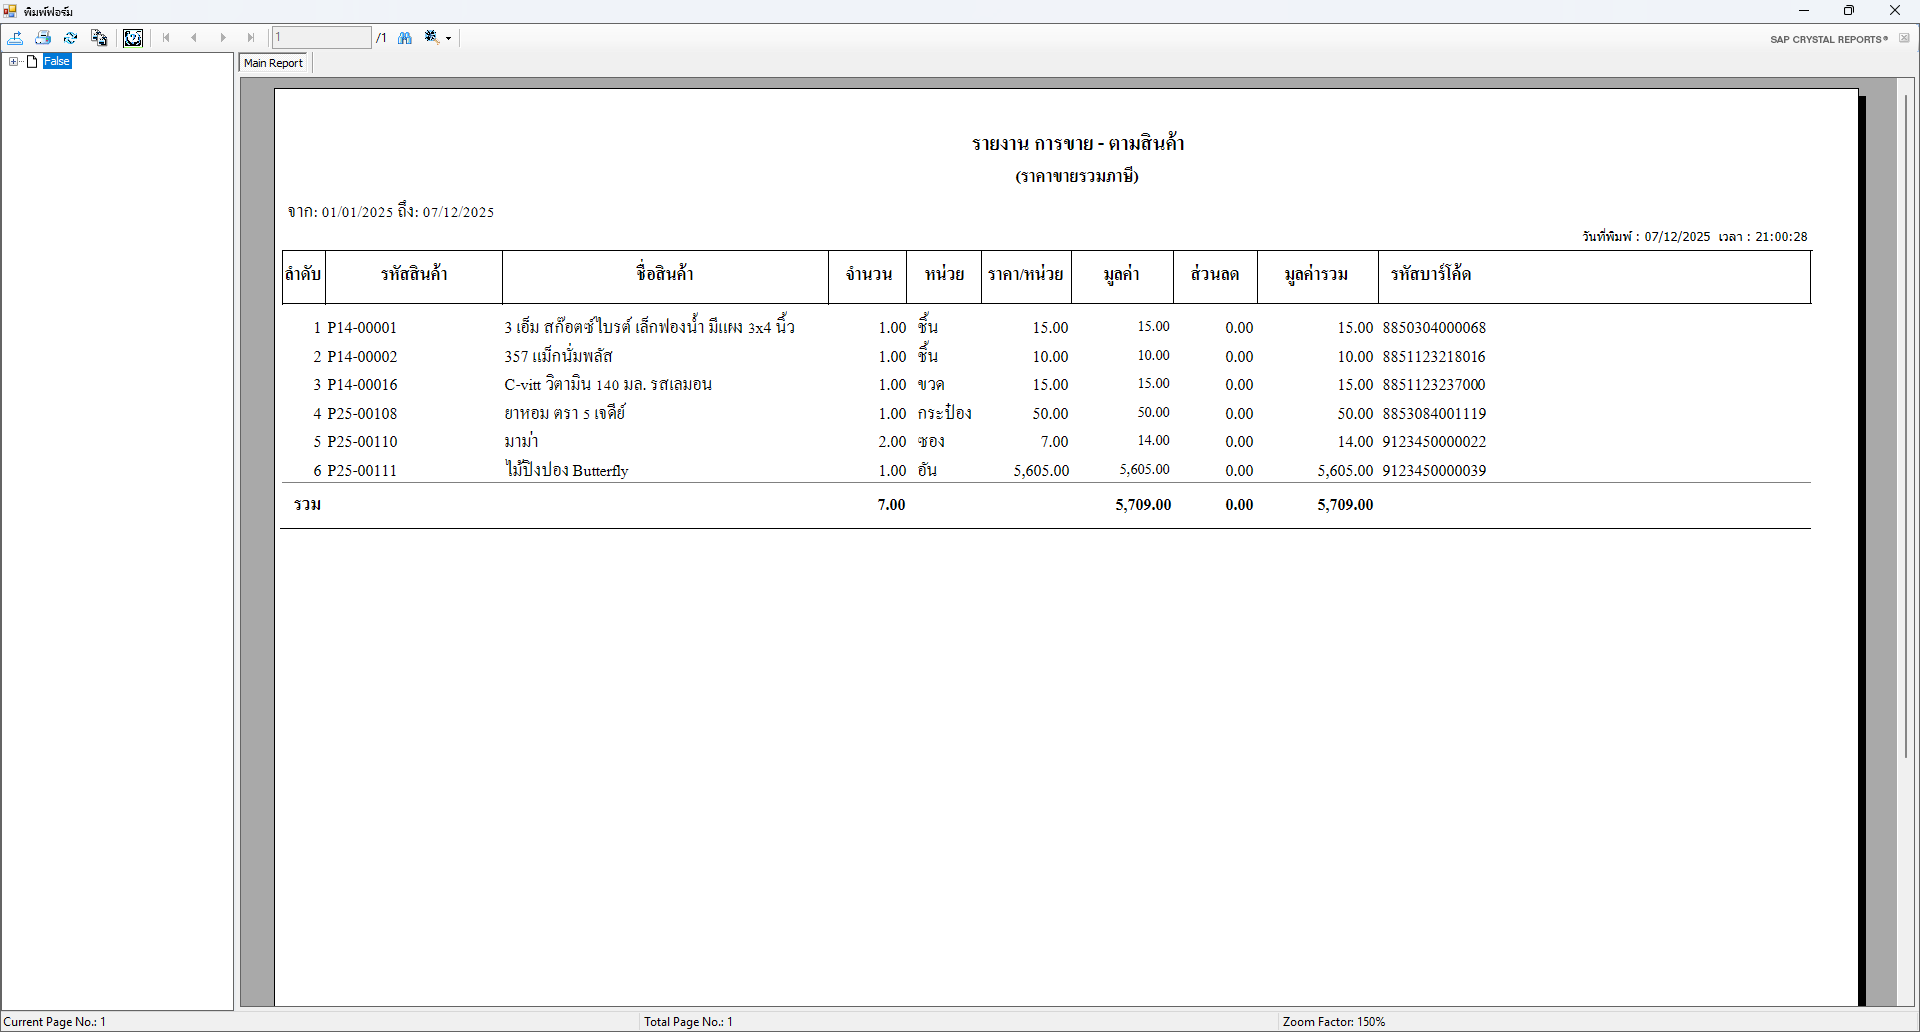Go to the first page
The width and height of the screenshot is (1920, 1032).
coord(165,38)
